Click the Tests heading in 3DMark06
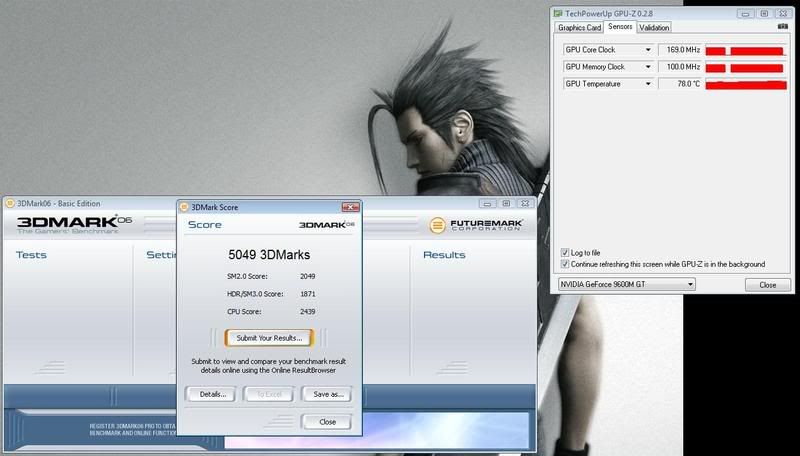 (31, 255)
